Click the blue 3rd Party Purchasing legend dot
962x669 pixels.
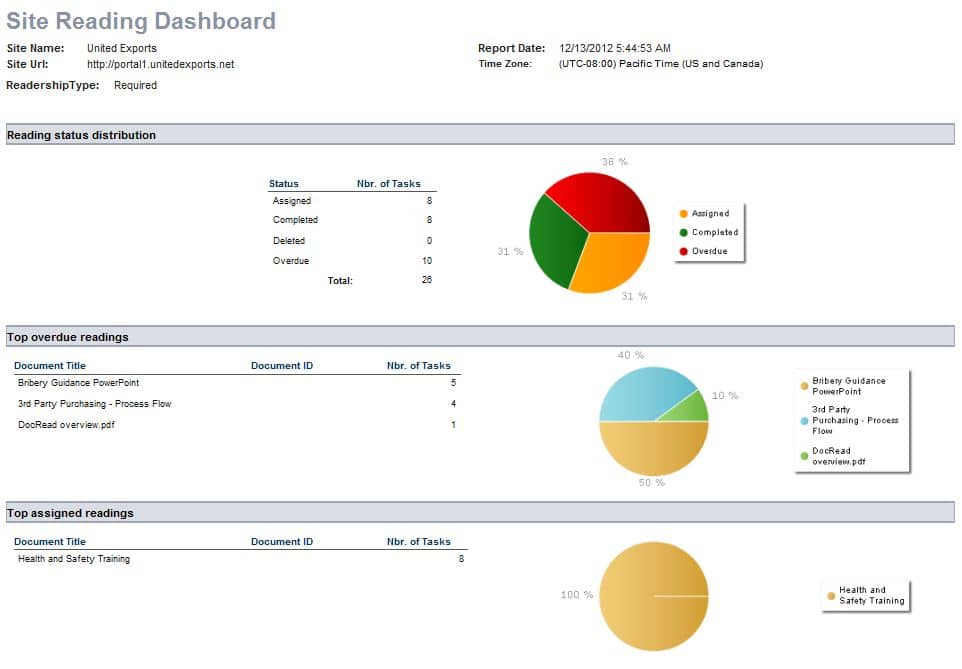[x=804, y=421]
